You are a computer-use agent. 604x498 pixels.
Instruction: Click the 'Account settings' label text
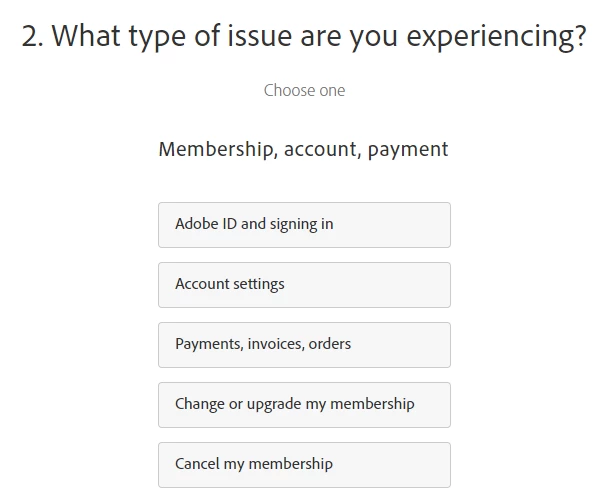click(230, 284)
